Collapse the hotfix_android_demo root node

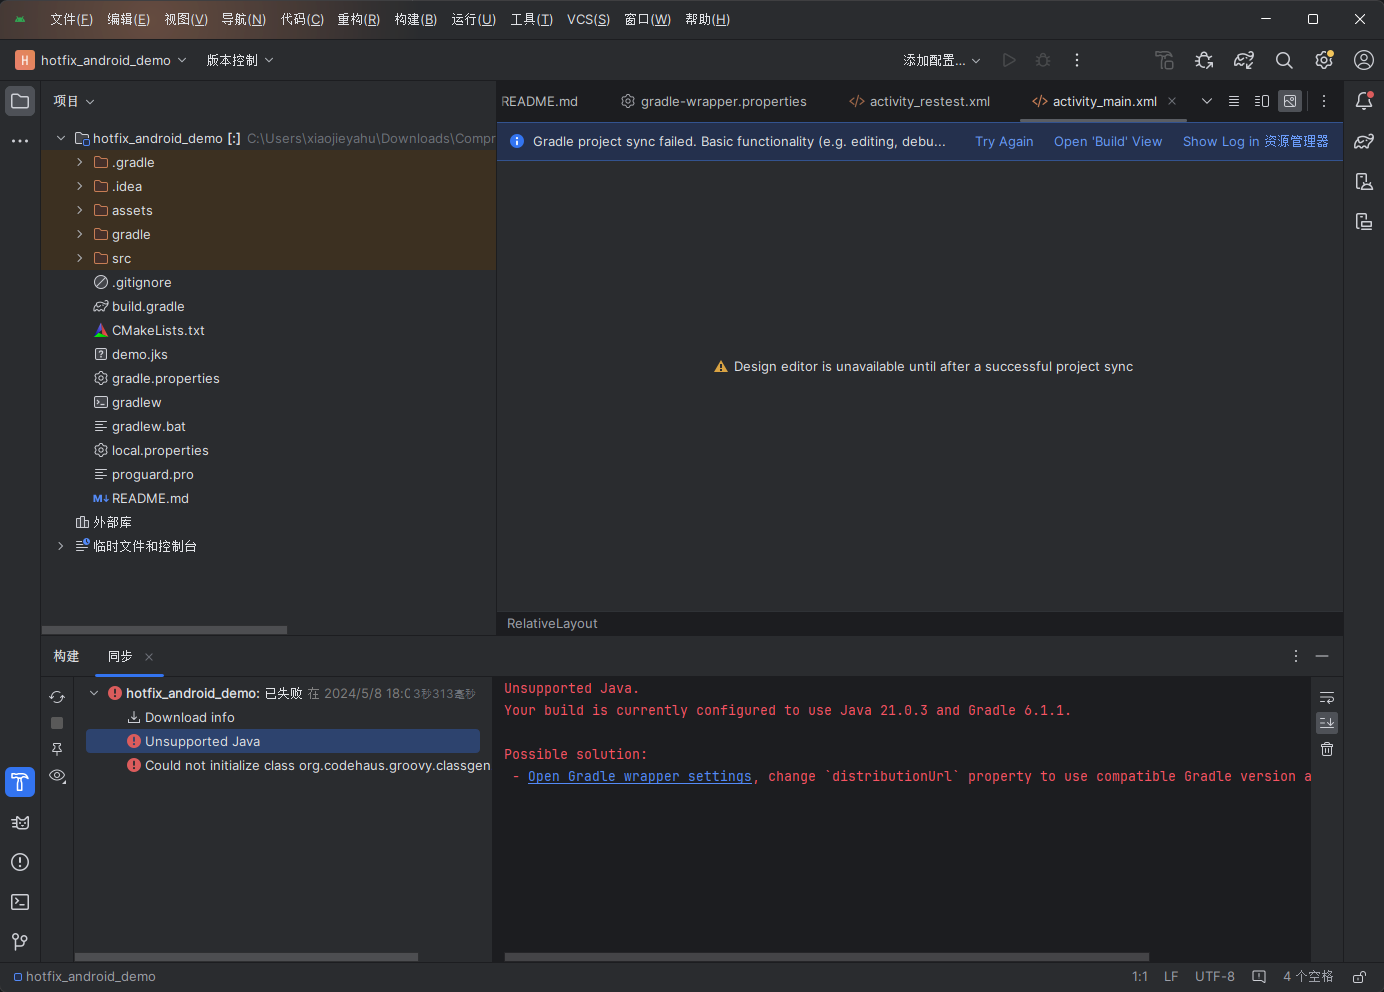(61, 138)
